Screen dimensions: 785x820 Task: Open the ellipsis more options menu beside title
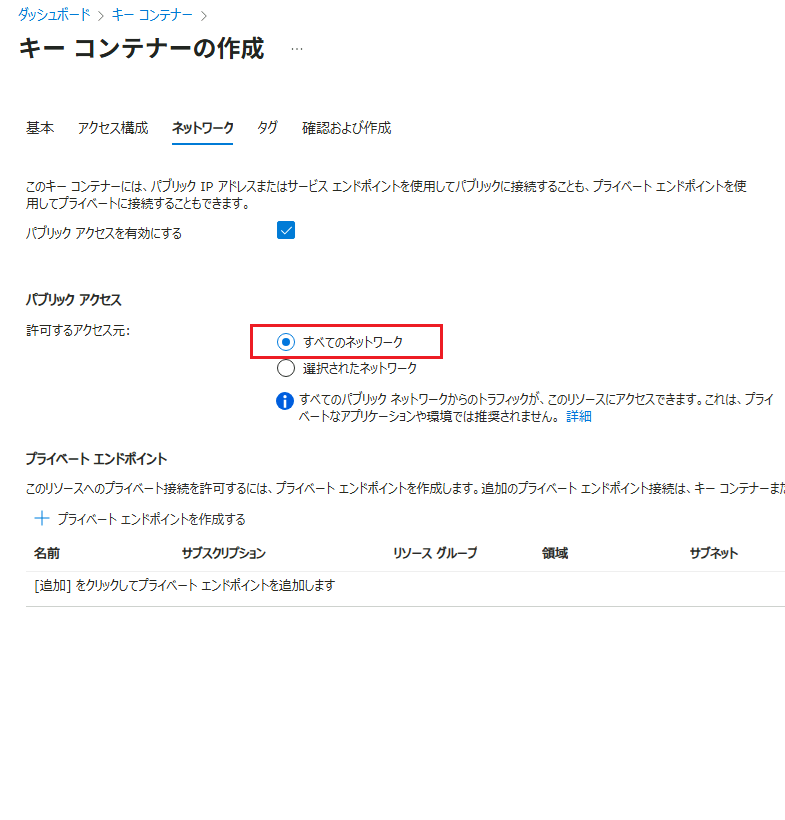click(x=296, y=48)
